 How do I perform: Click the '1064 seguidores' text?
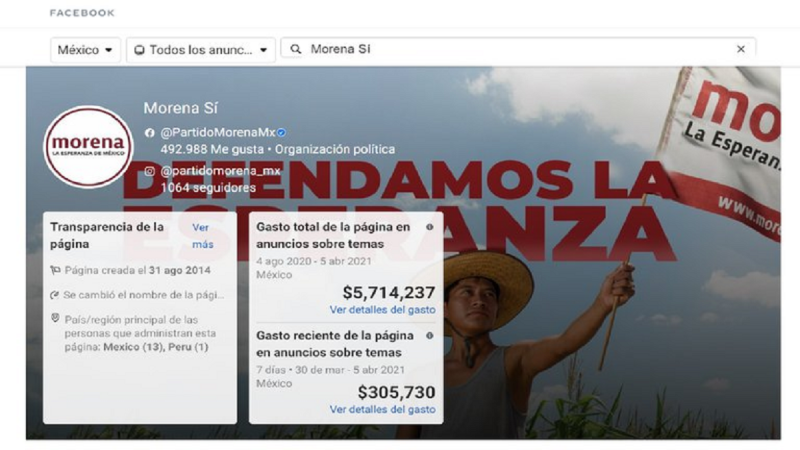coord(208,188)
